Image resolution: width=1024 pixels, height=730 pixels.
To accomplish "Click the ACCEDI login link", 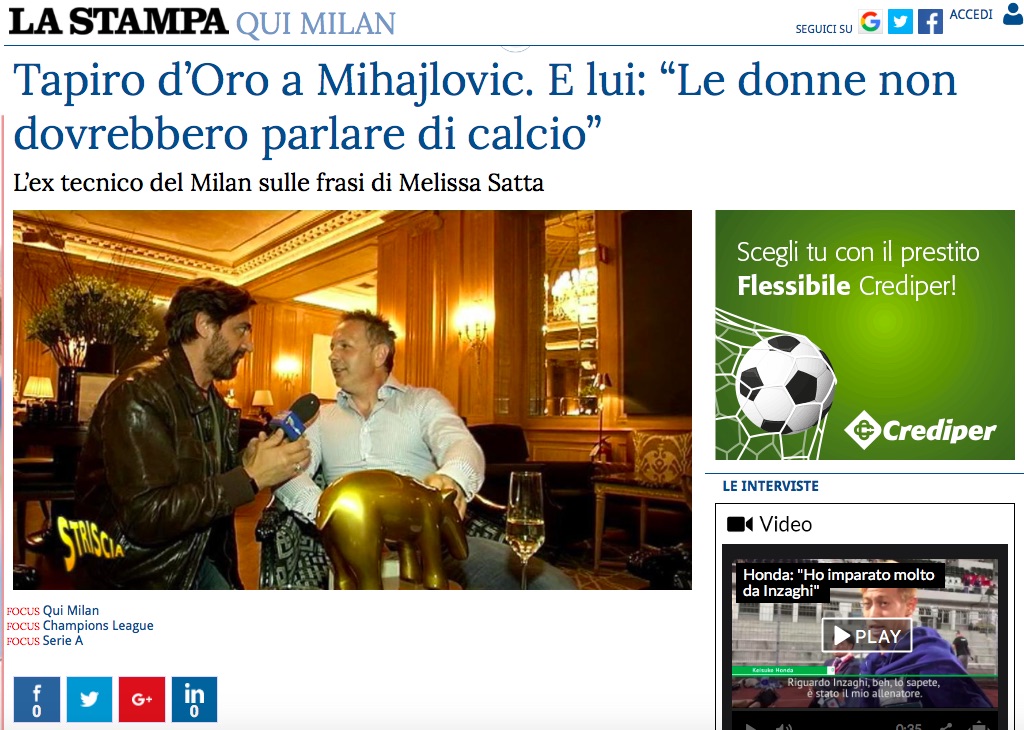I will point(970,14).
